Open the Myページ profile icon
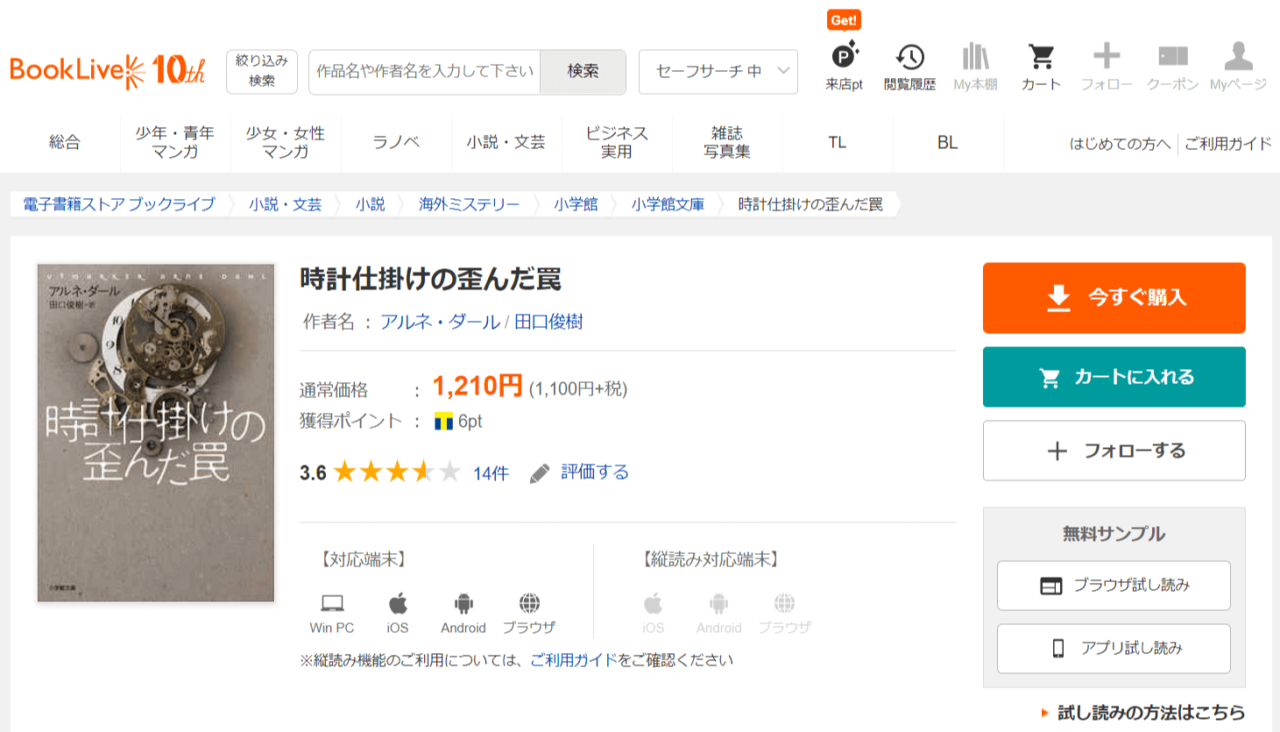This screenshot has height=732, width=1280. click(1238, 57)
